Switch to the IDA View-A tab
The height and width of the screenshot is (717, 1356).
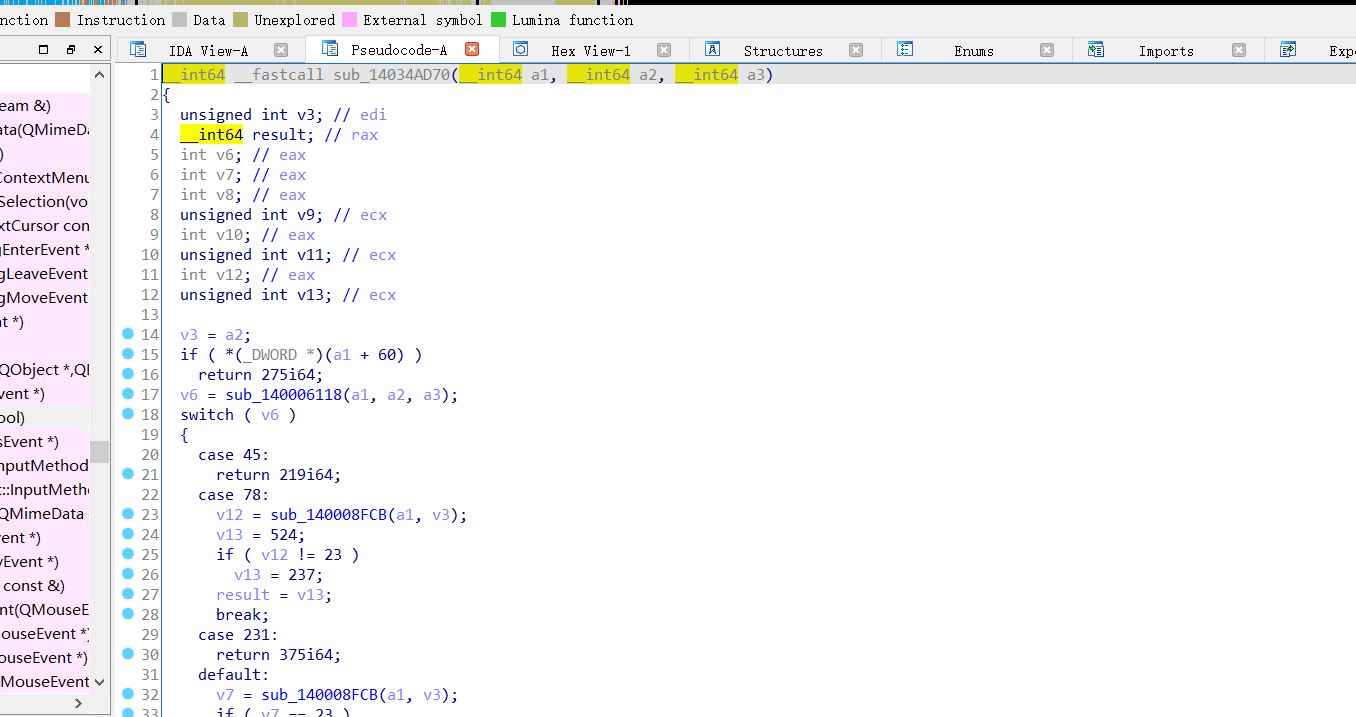[x=209, y=50]
